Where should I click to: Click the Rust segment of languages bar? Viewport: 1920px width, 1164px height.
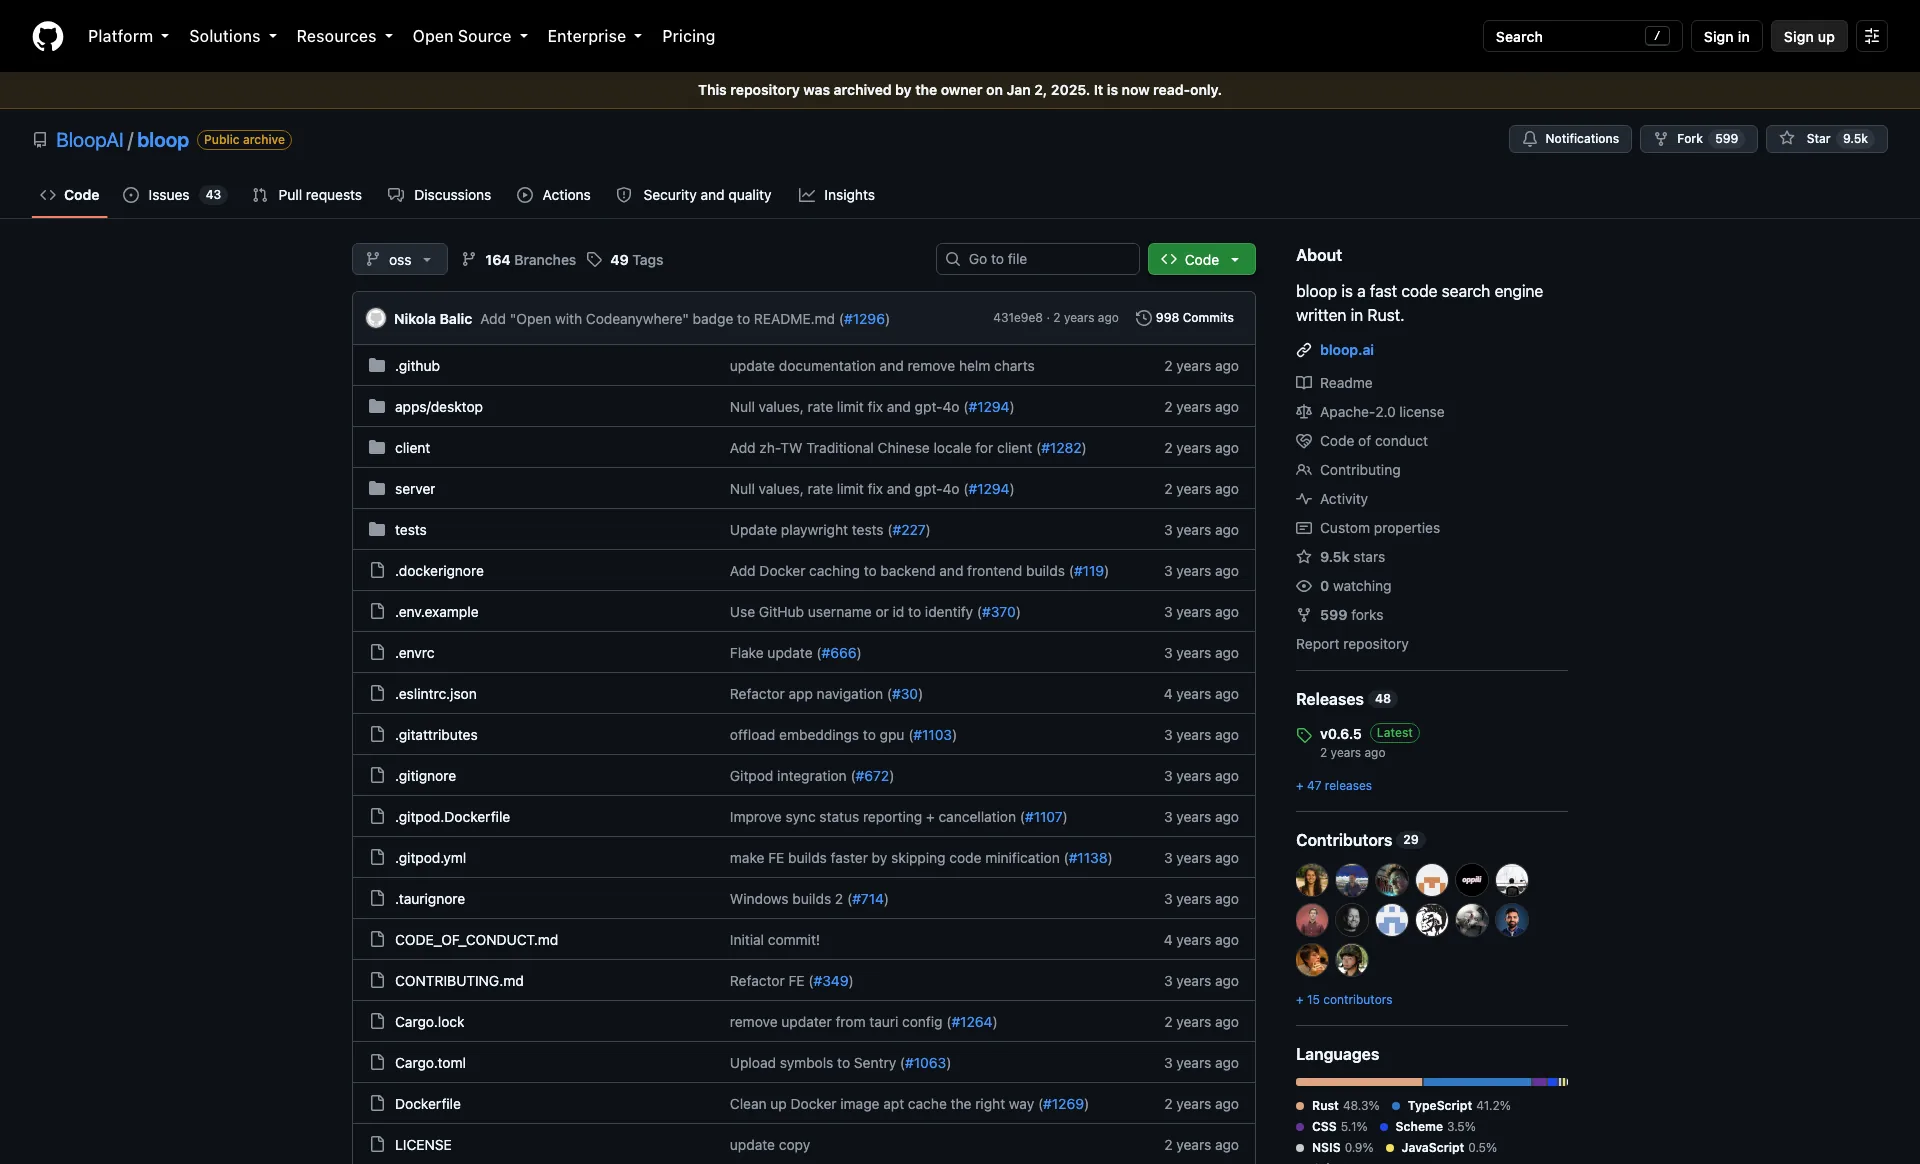[x=1358, y=1082]
